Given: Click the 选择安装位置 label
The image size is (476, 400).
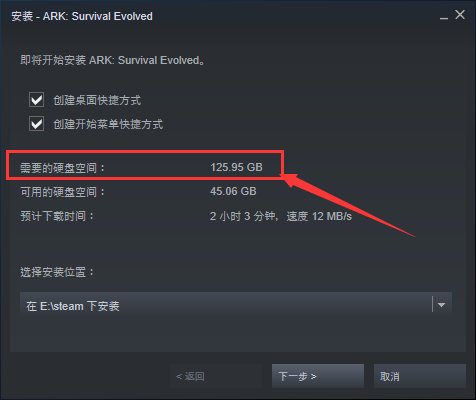Looking at the screenshot, I should [57, 272].
